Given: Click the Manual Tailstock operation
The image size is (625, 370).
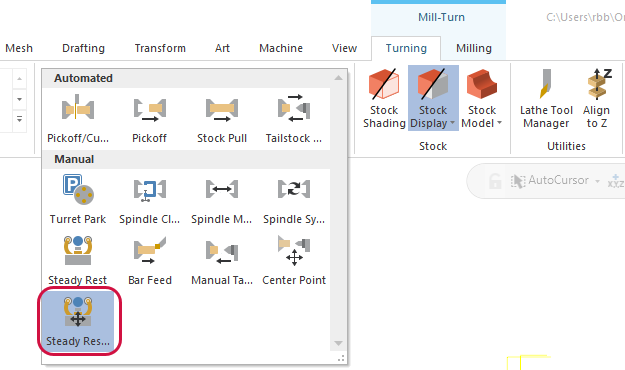Looking at the screenshot, I should pyautogui.click(x=222, y=260).
